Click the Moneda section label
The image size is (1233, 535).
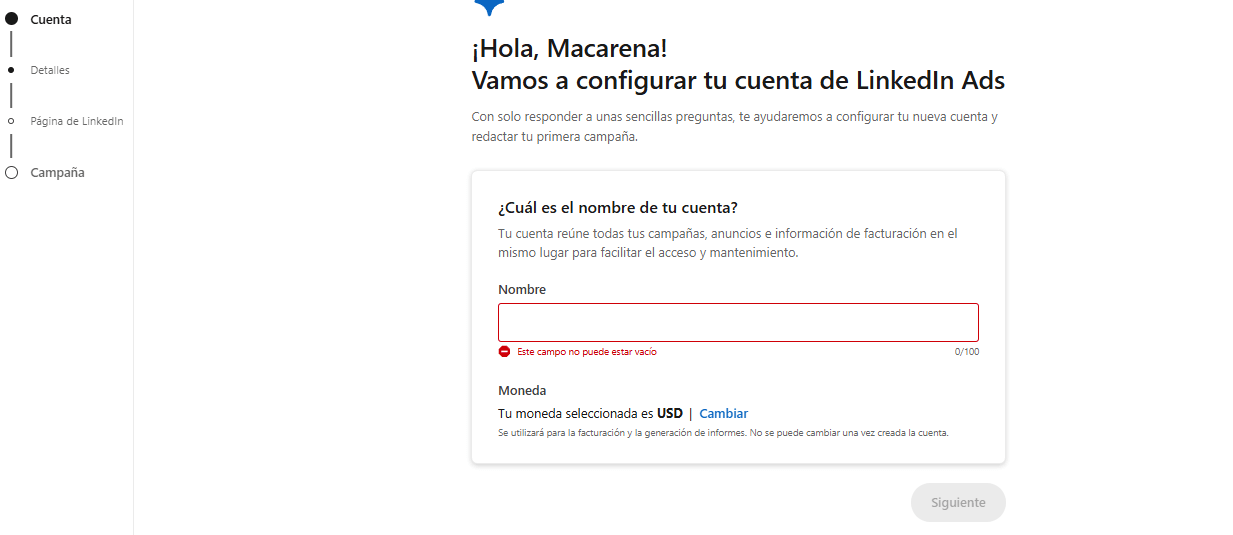(522, 391)
